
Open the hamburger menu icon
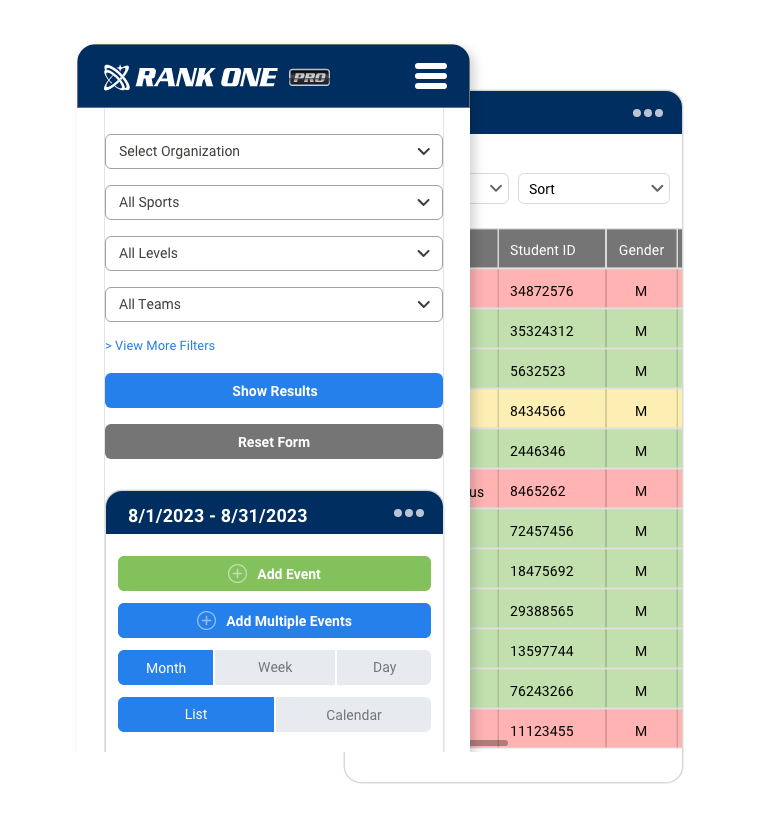(430, 76)
